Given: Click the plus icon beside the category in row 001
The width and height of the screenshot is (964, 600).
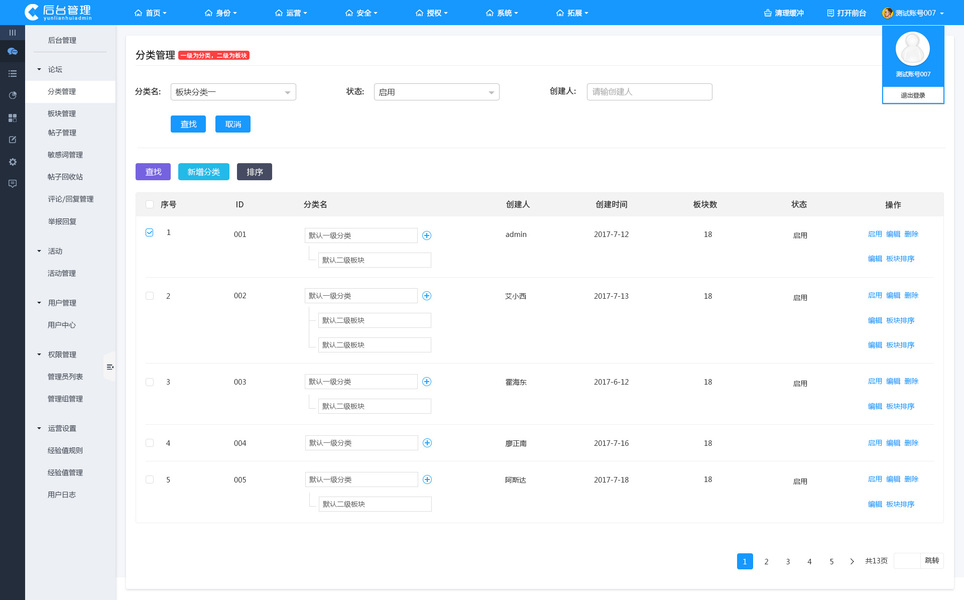Looking at the screenshot, I should pos(427,235).
